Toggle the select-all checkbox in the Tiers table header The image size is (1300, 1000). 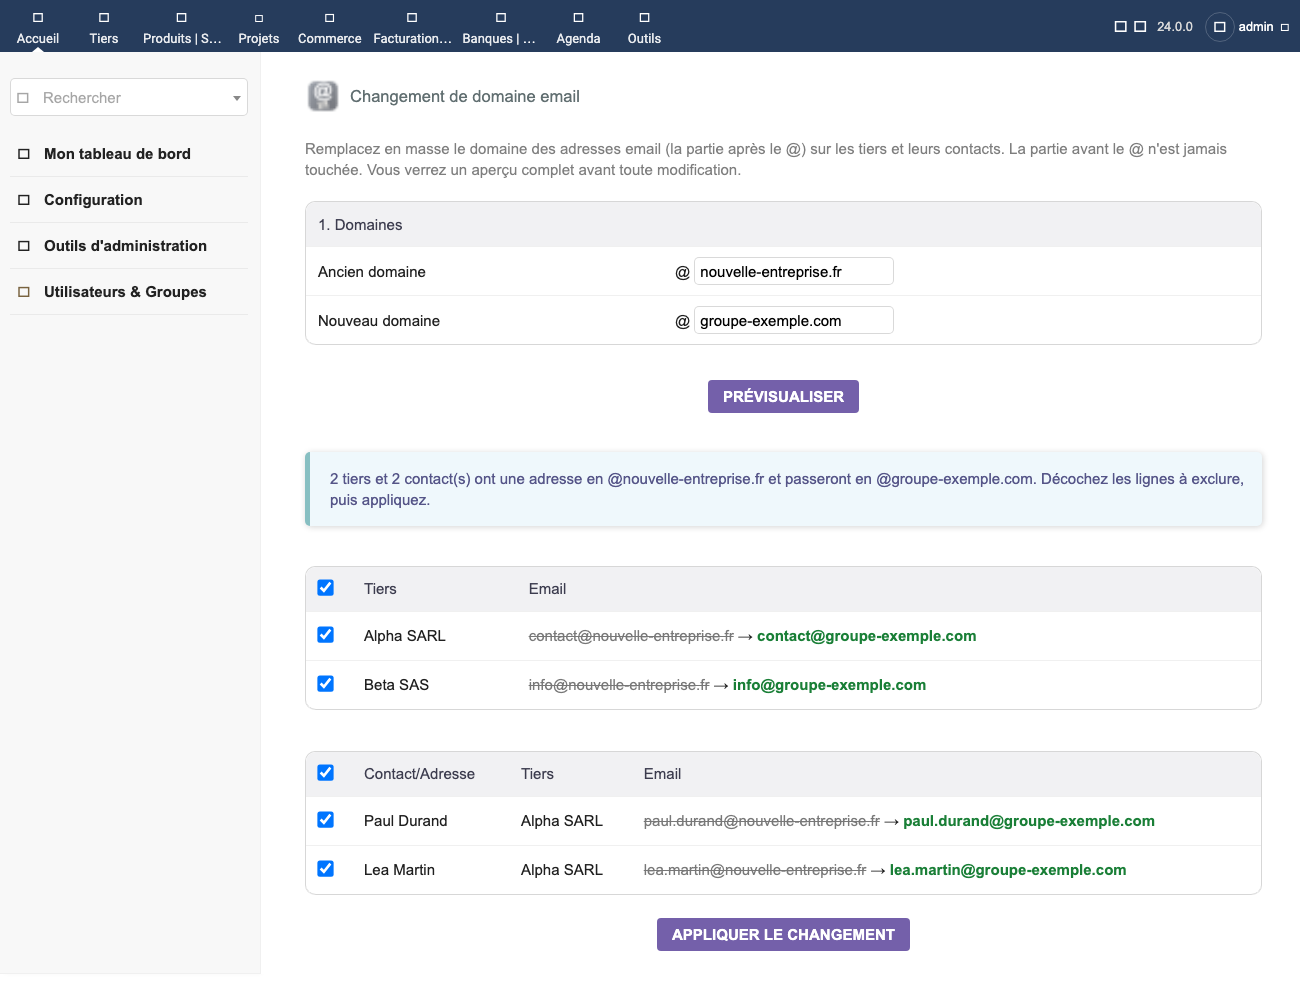(x=326, y=588)
